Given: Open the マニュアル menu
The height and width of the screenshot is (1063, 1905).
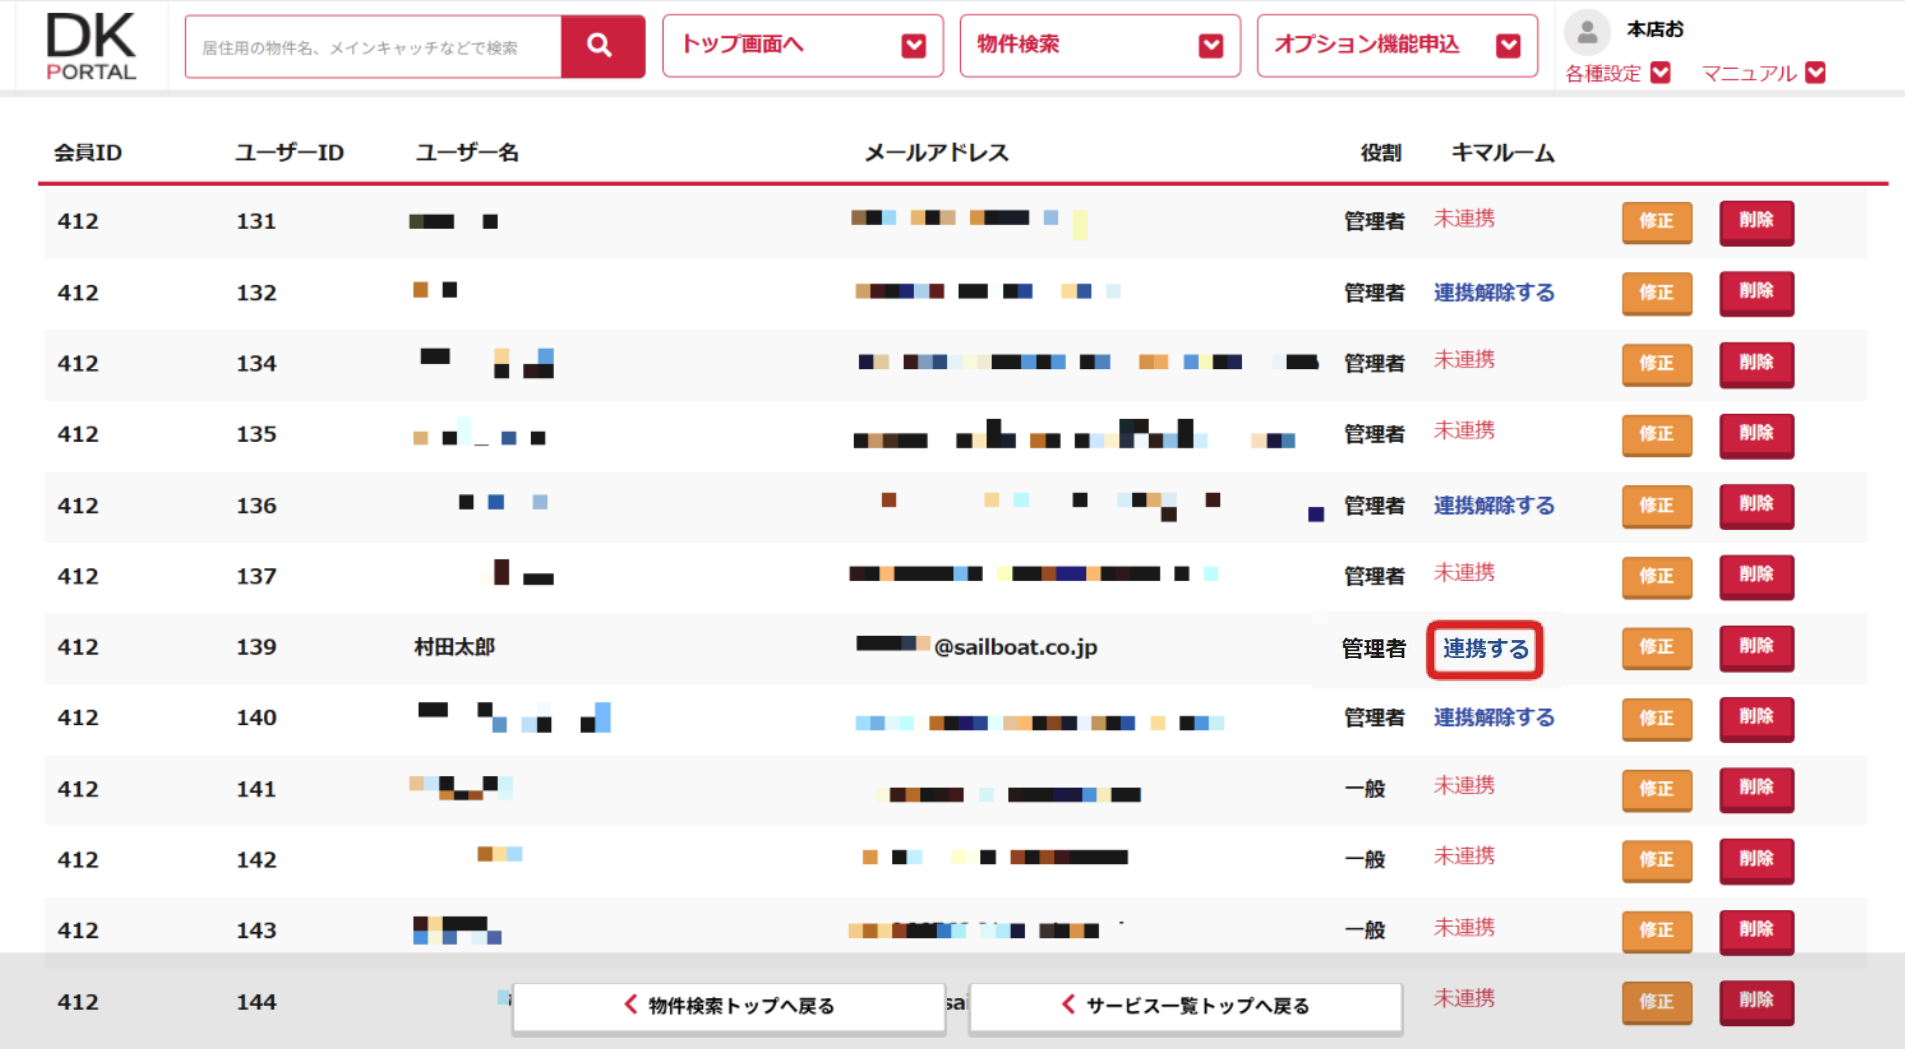Looking at the screenshot, I should (1763, 73).
